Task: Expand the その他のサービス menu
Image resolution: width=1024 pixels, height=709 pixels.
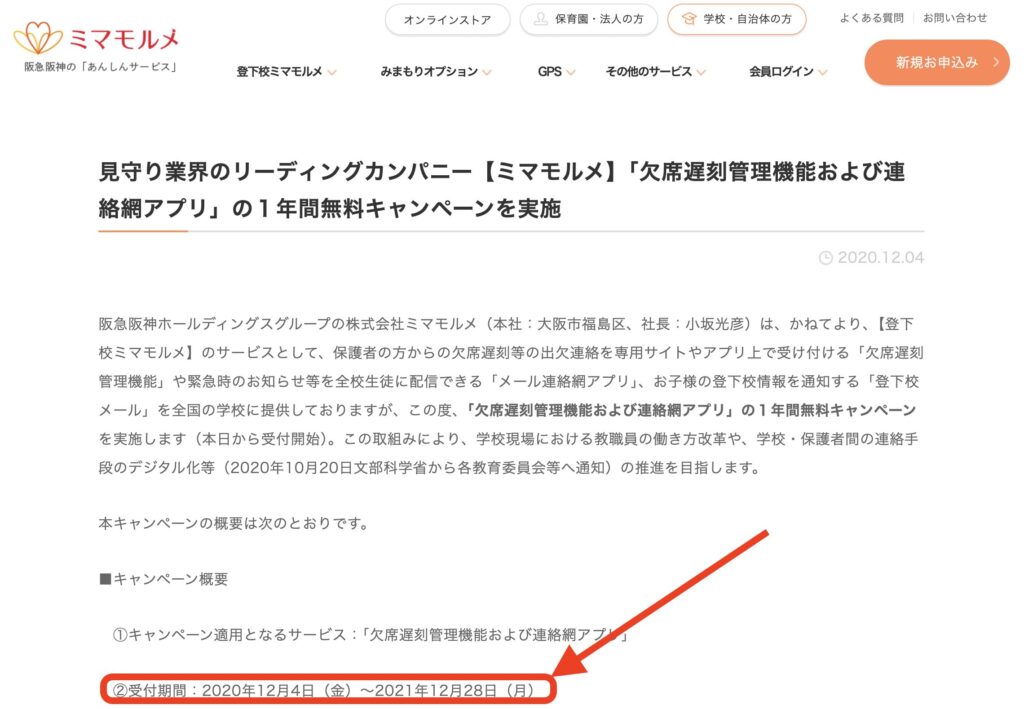Action: (655, 72)
